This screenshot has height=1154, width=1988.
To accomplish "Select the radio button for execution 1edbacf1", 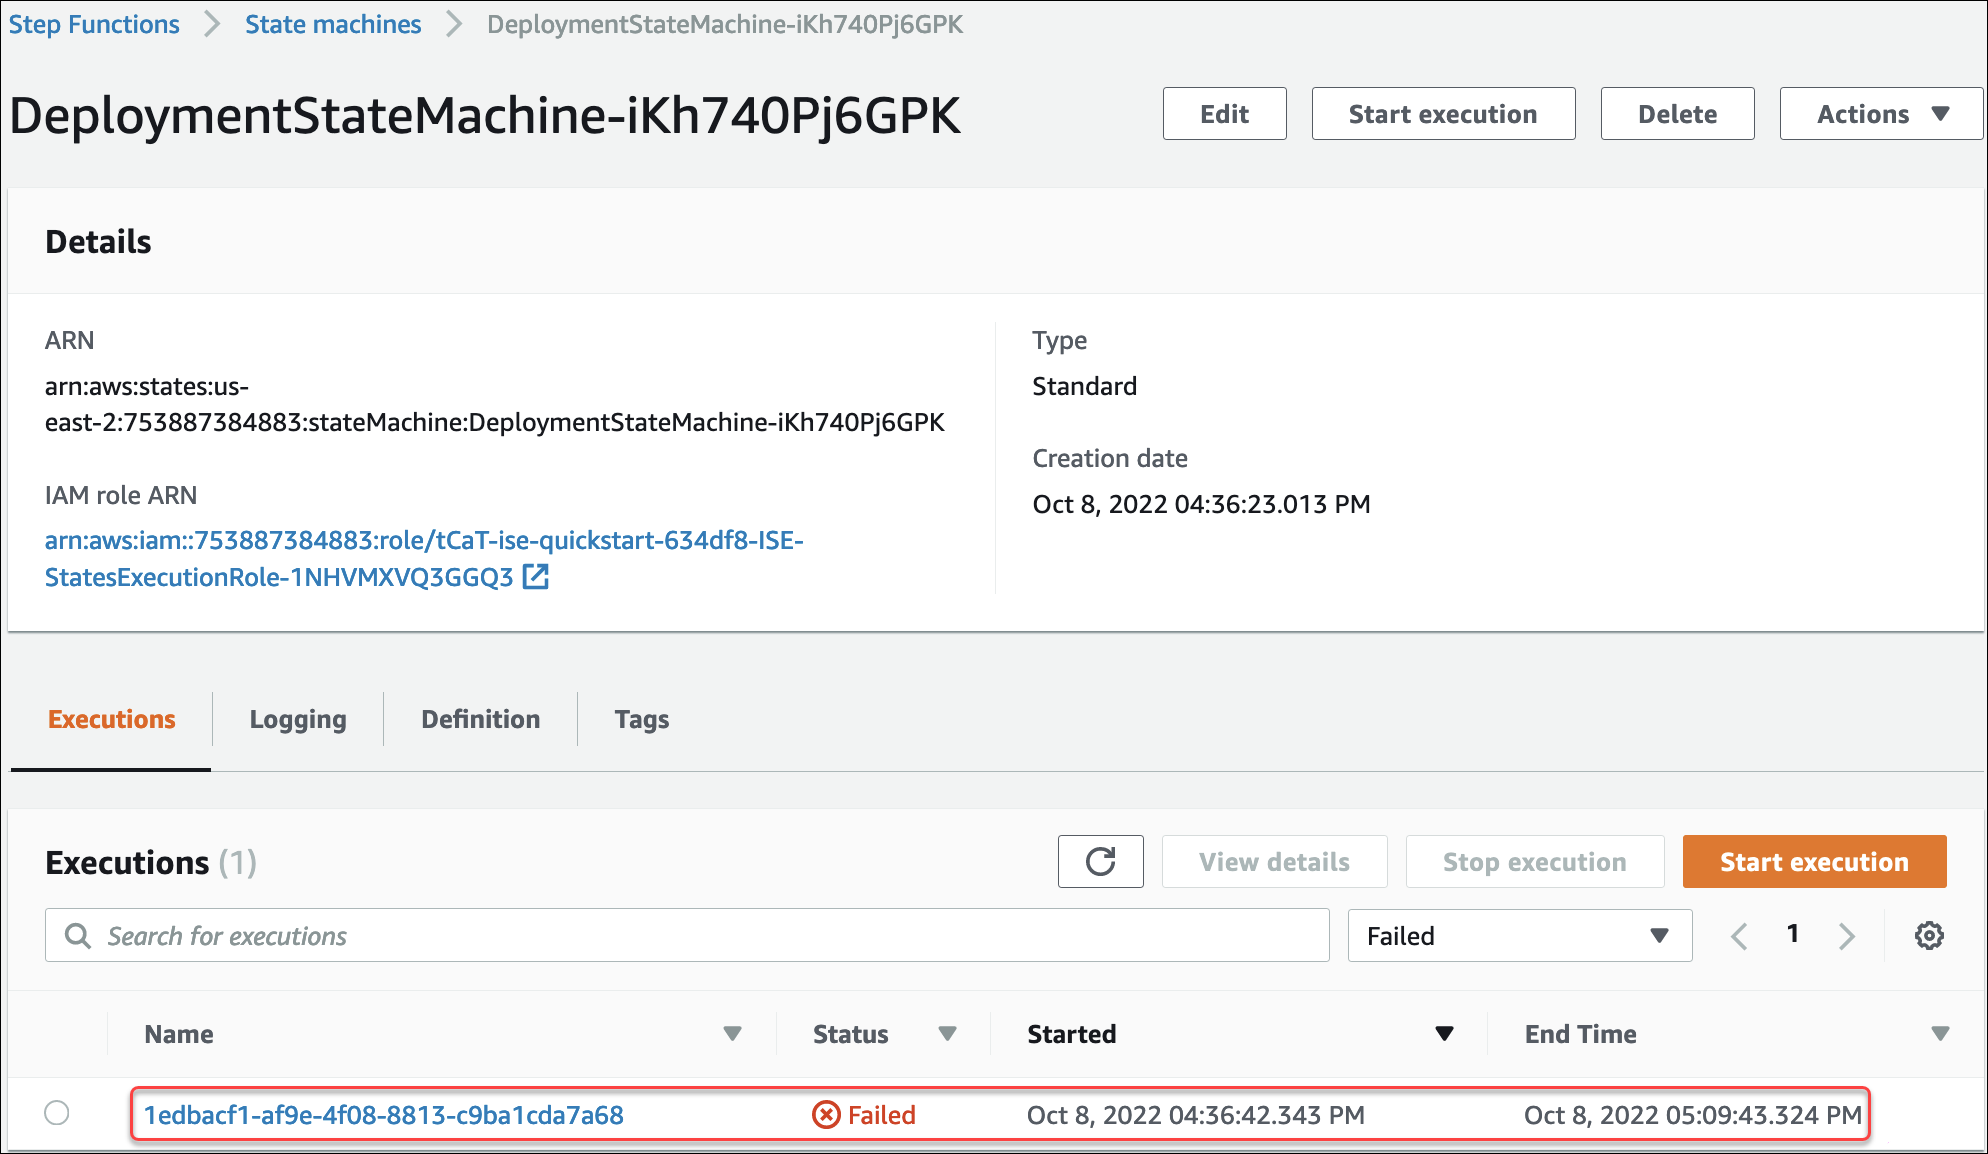I will pyautogui.click(x=57, y=1112).
